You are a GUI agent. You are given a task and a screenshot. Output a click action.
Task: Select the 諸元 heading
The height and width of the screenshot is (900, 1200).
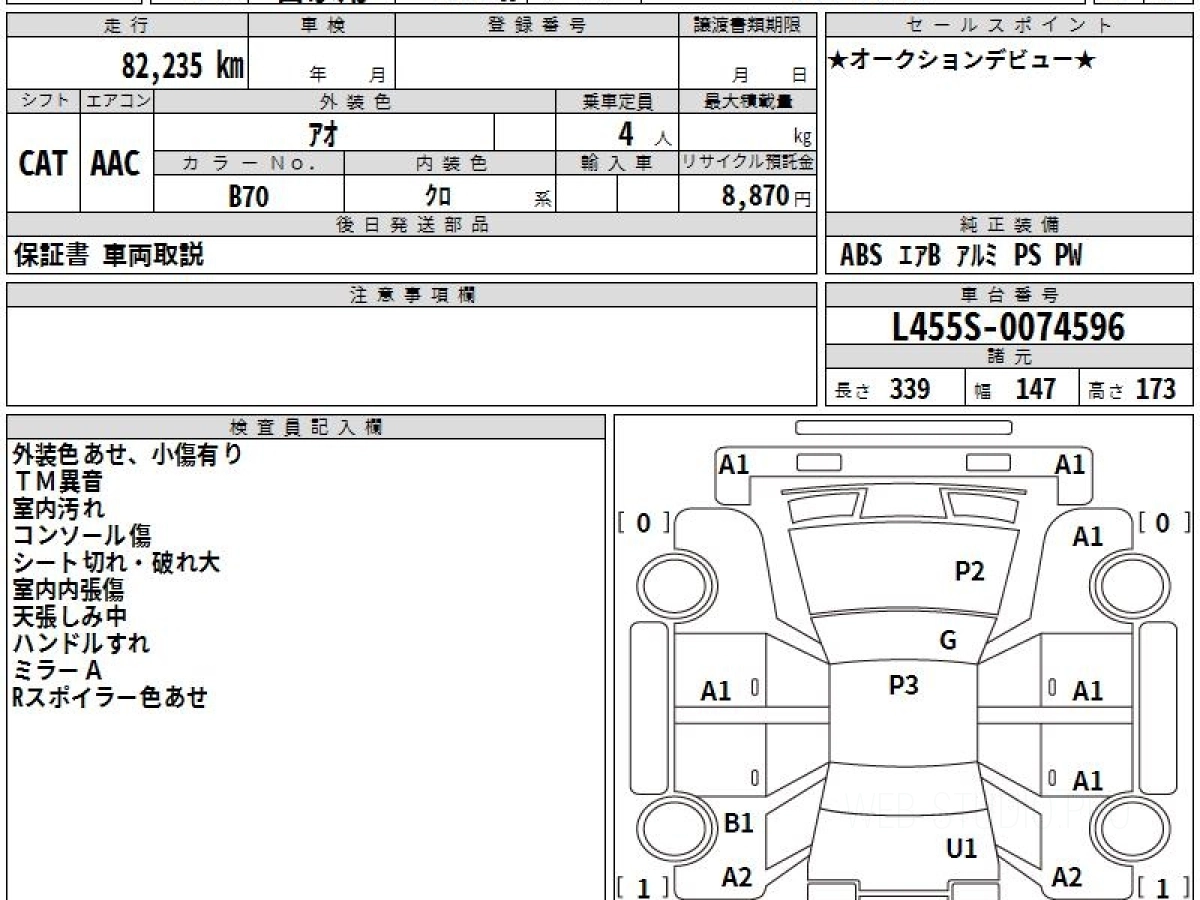[x=1009, y=358]
